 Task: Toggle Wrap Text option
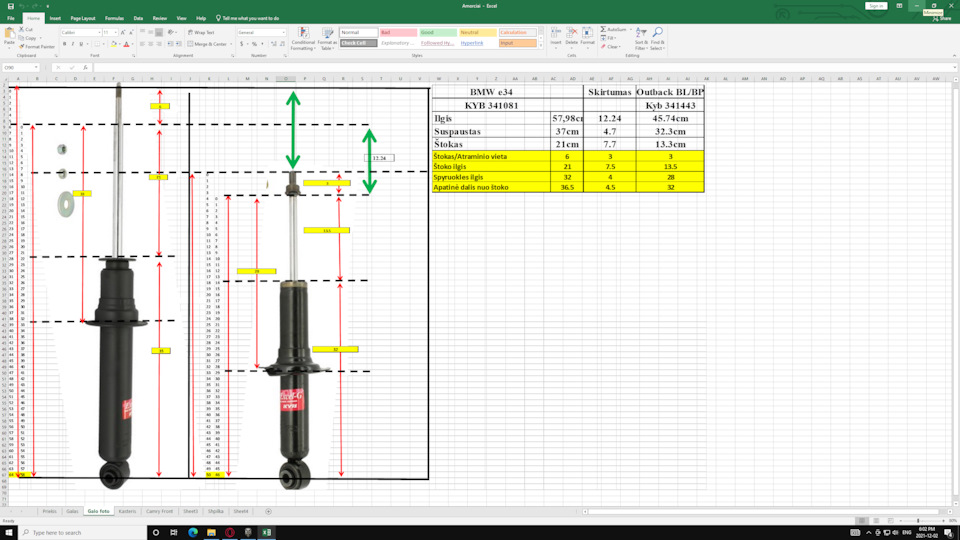[201, 32]
